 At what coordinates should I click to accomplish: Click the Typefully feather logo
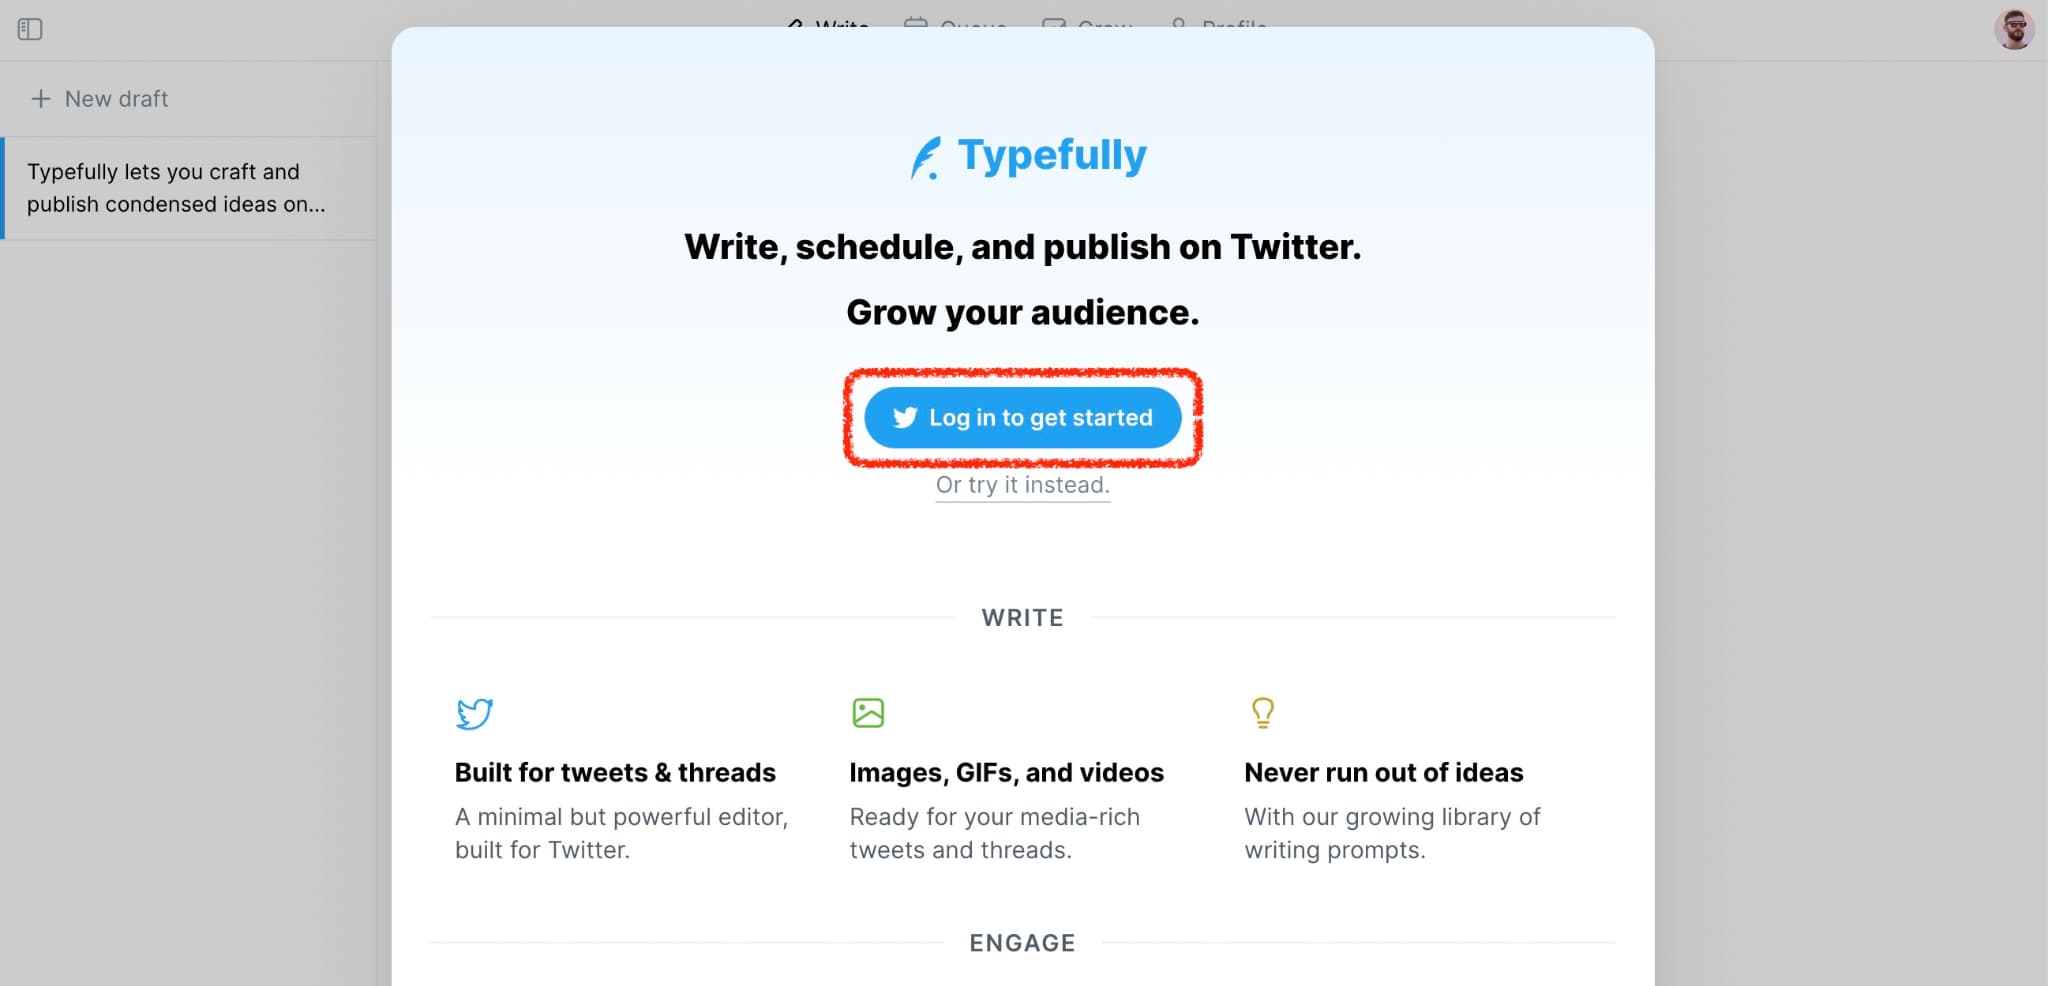(927, 155)
